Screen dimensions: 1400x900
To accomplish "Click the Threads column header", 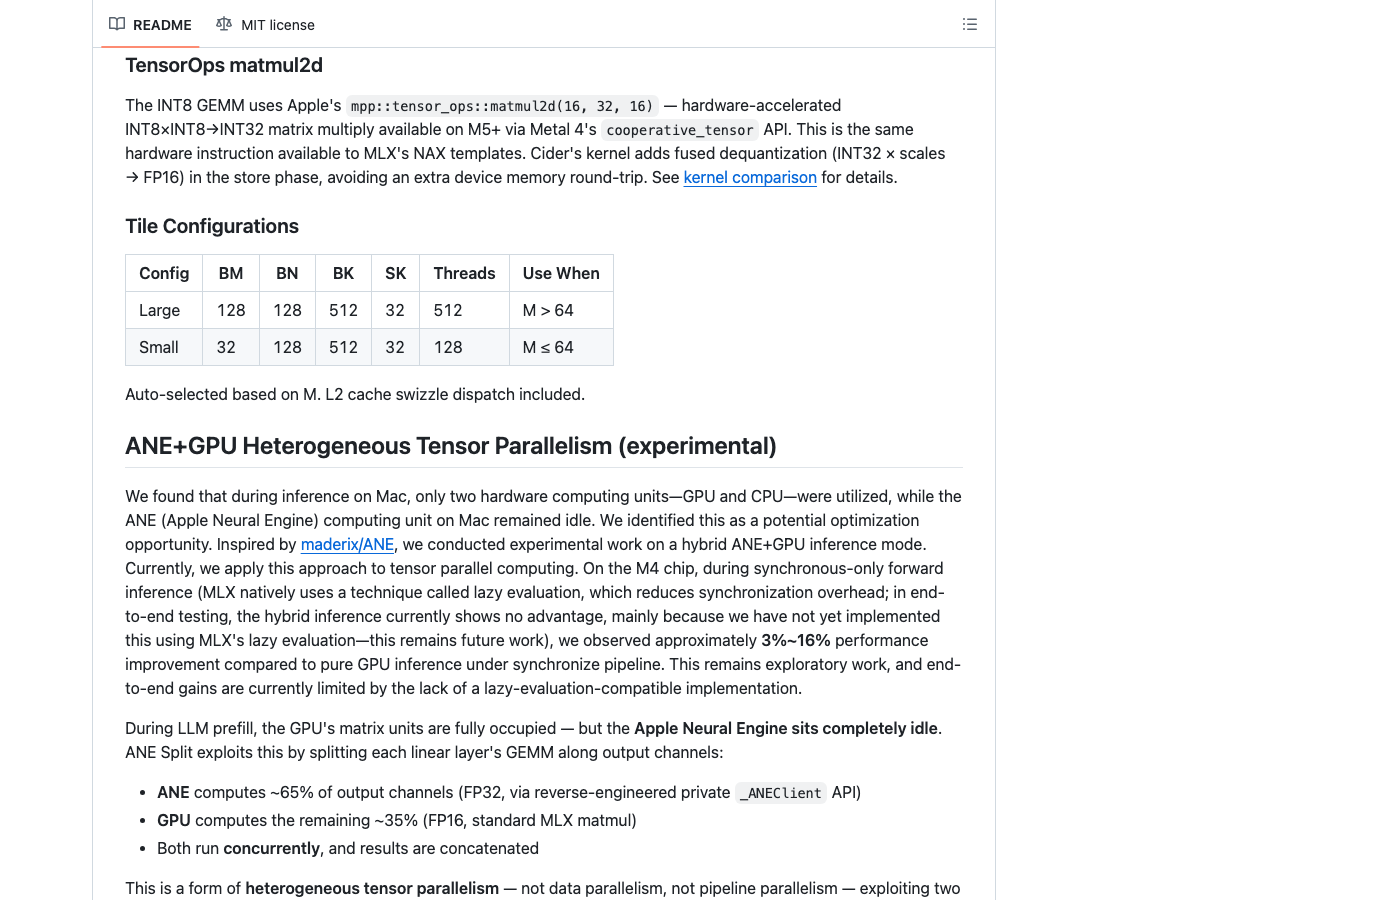I will point(464,273).
